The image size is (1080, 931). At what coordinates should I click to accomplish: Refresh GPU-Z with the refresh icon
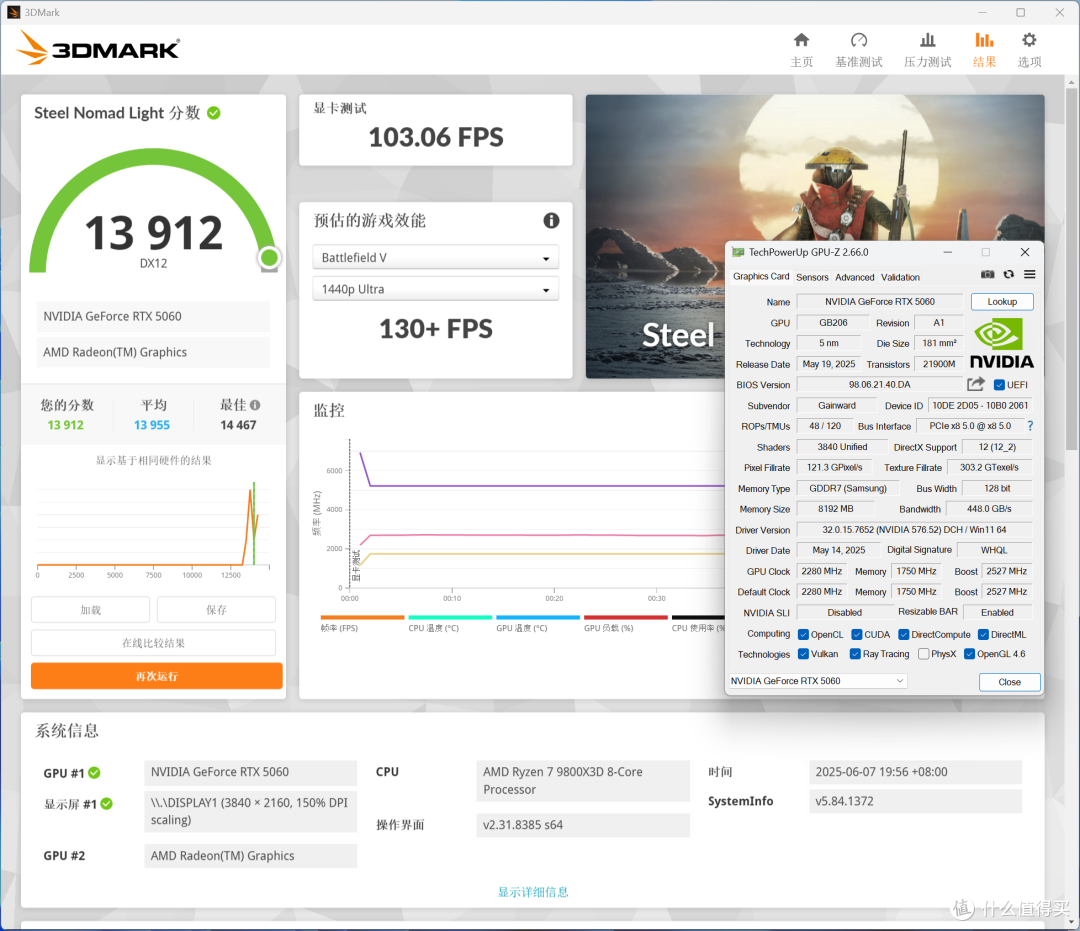point(1008,274)
